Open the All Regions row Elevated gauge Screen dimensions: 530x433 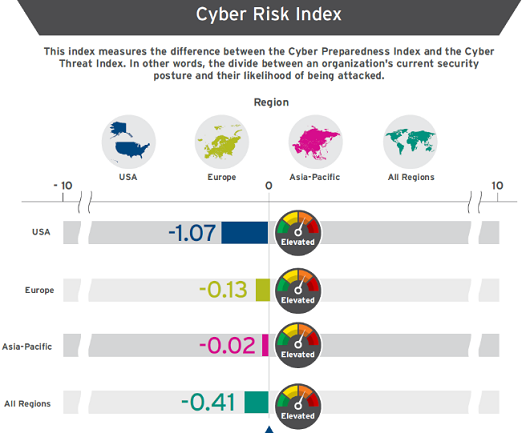pos(298,407)
